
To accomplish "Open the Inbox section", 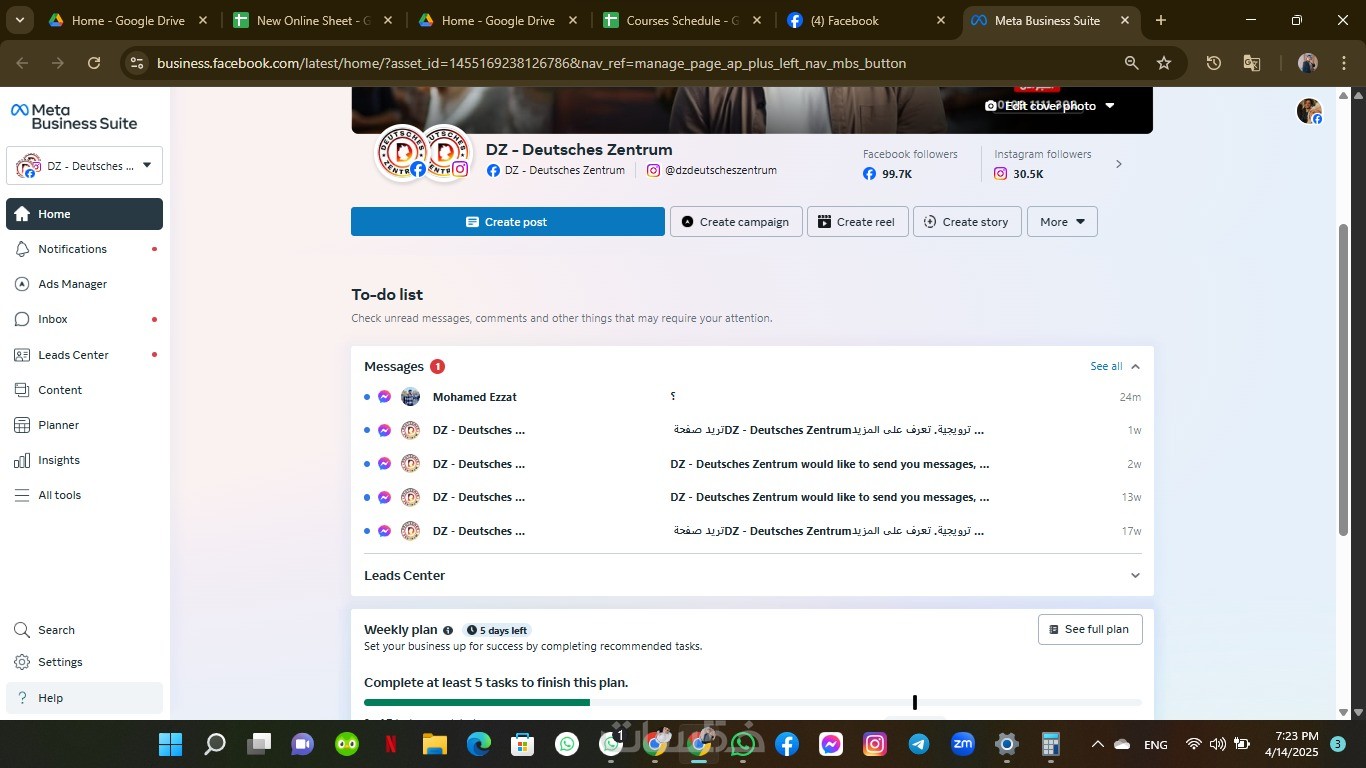I will (84, 319).
